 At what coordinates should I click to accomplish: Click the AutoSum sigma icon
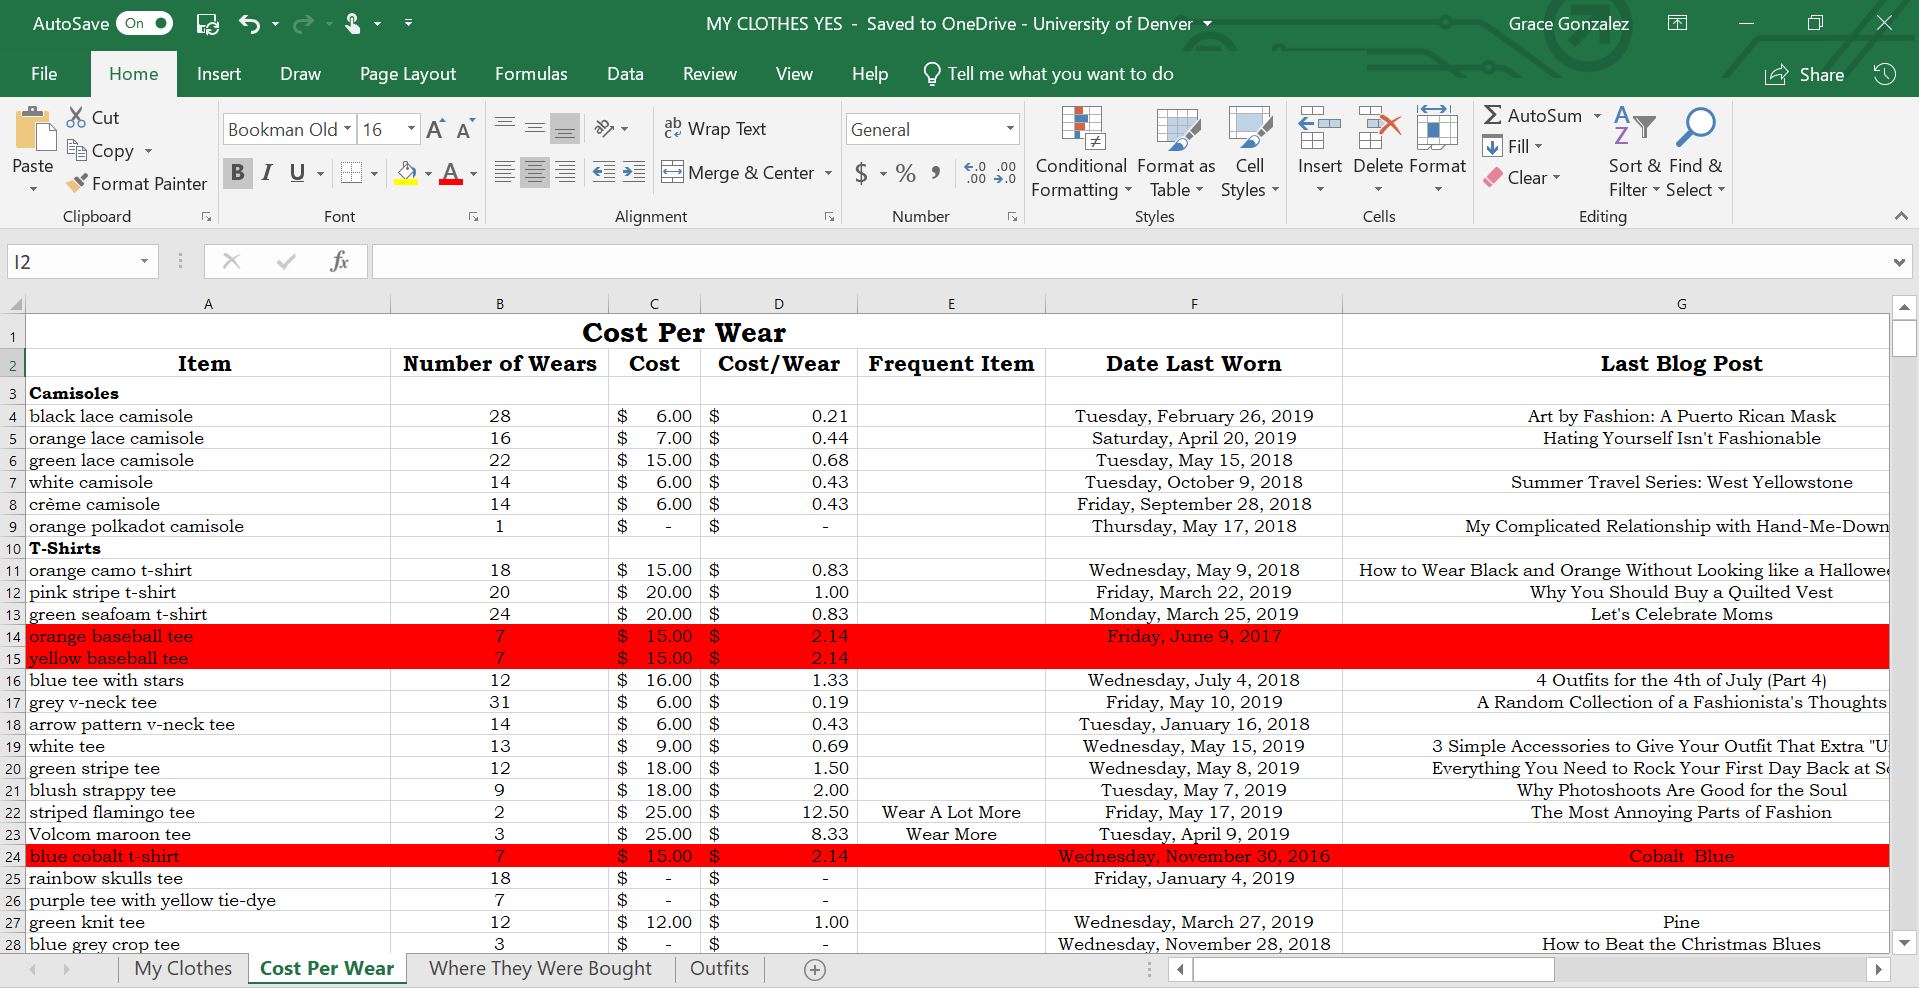click(1492, 116)
